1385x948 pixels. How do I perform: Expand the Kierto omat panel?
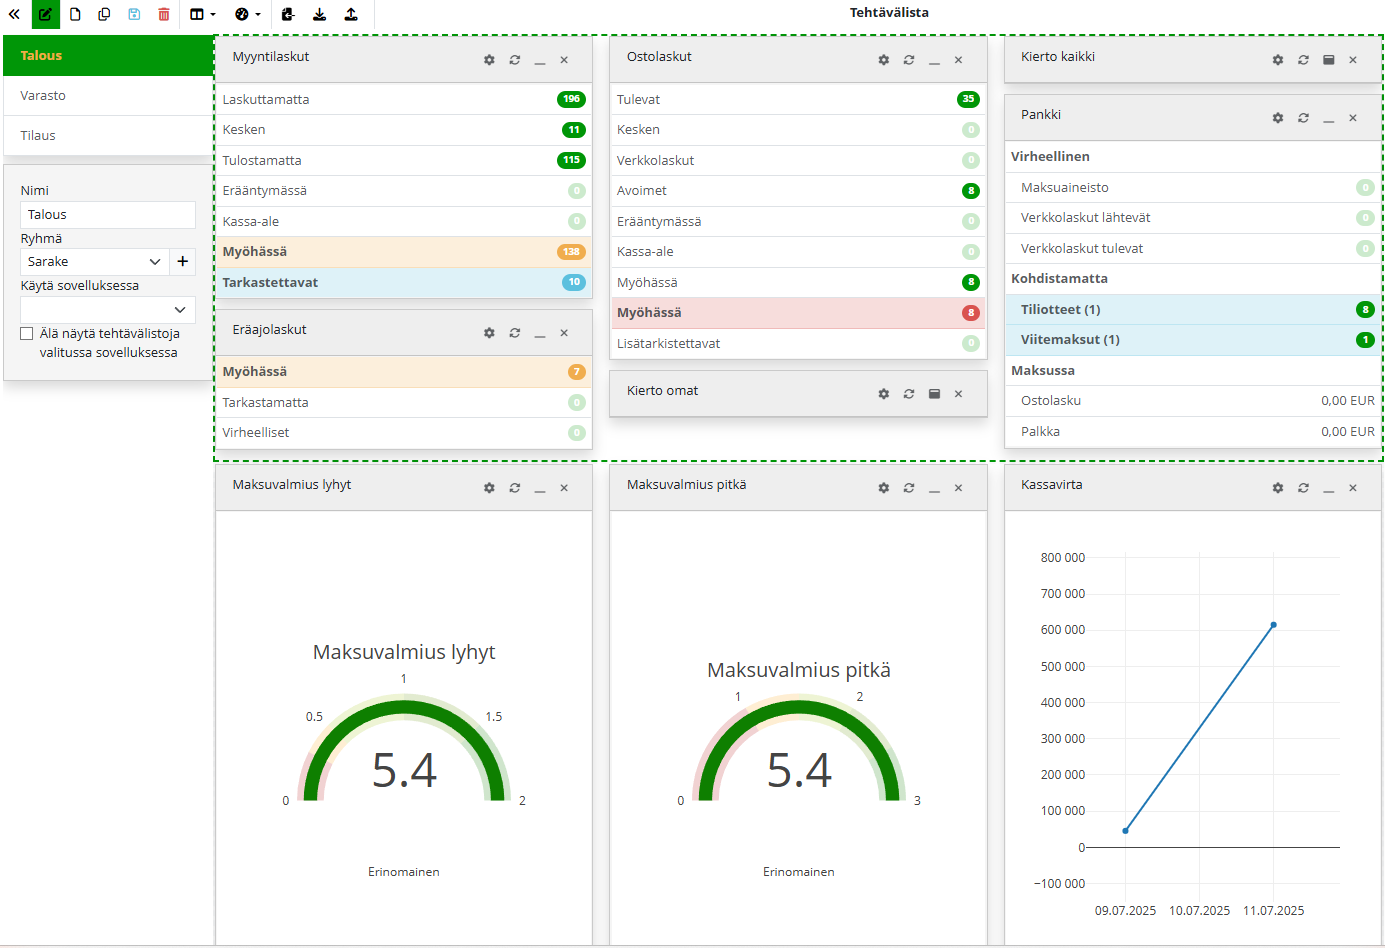pos(934,394)
